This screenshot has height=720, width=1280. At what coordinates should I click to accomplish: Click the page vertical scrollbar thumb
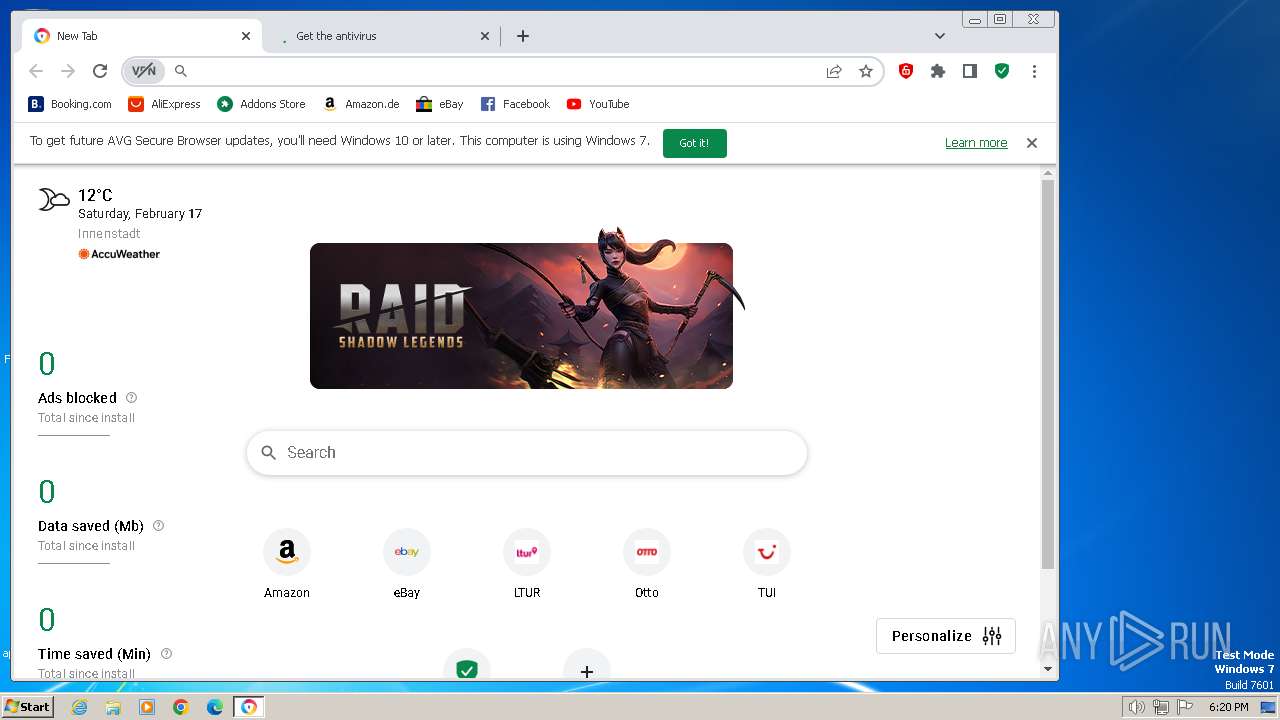point(1048,374)
